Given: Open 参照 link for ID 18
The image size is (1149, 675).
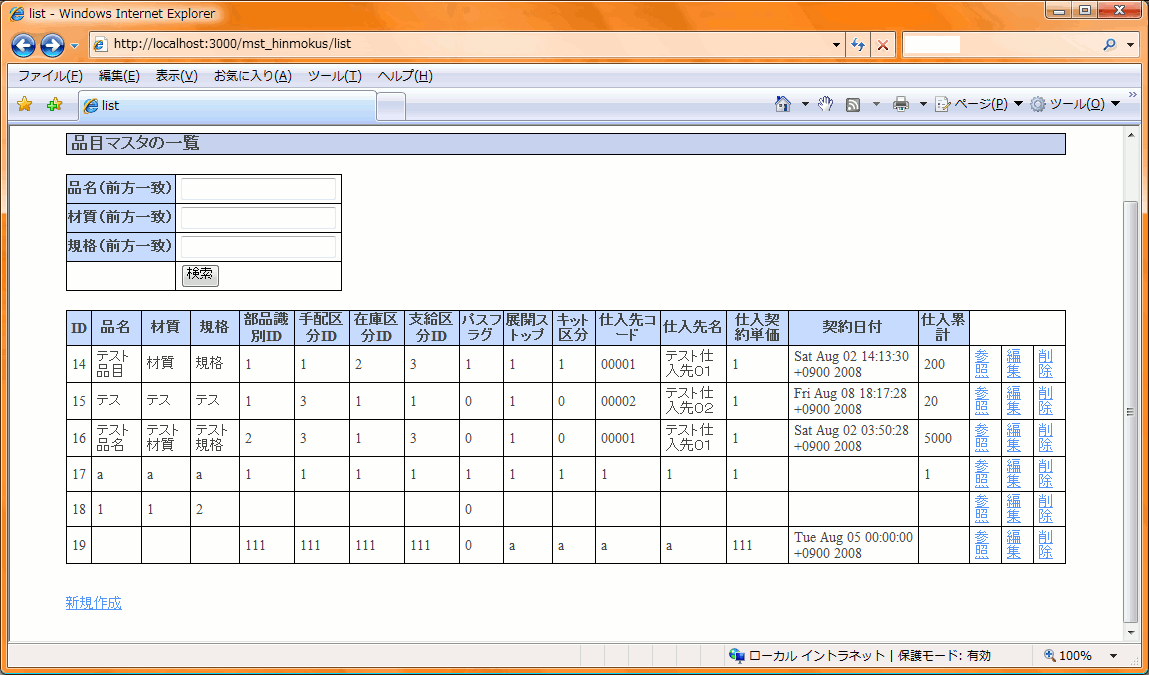Looking at the screenshot, I should 982,509.
